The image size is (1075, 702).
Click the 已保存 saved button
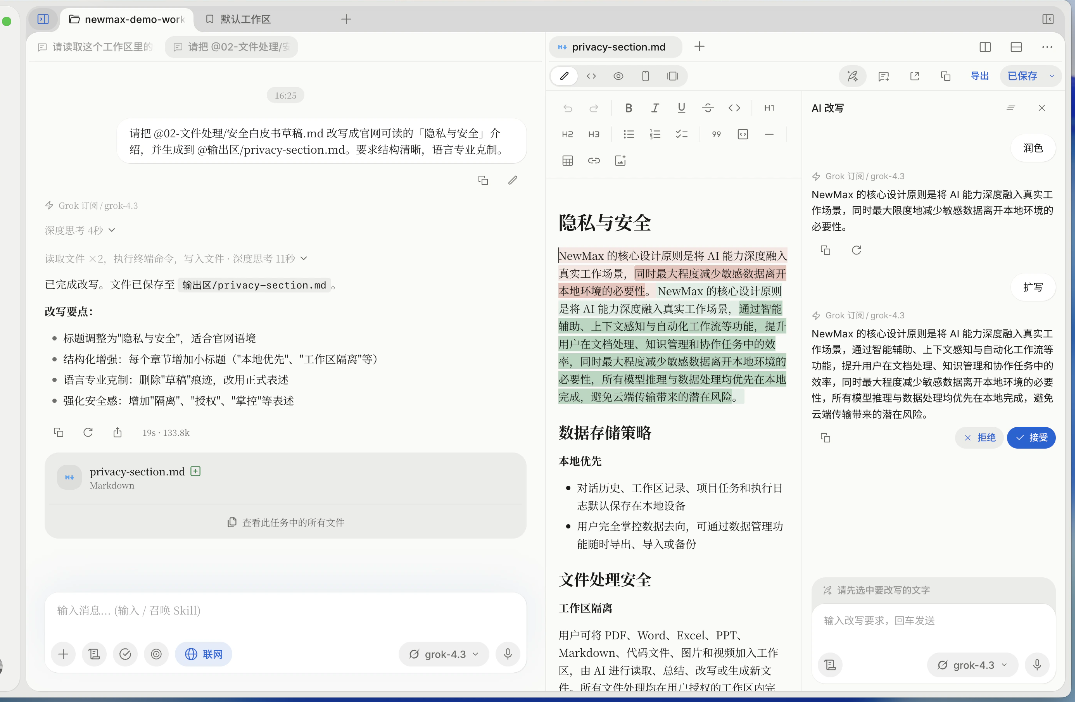[x=1022, y=76]
